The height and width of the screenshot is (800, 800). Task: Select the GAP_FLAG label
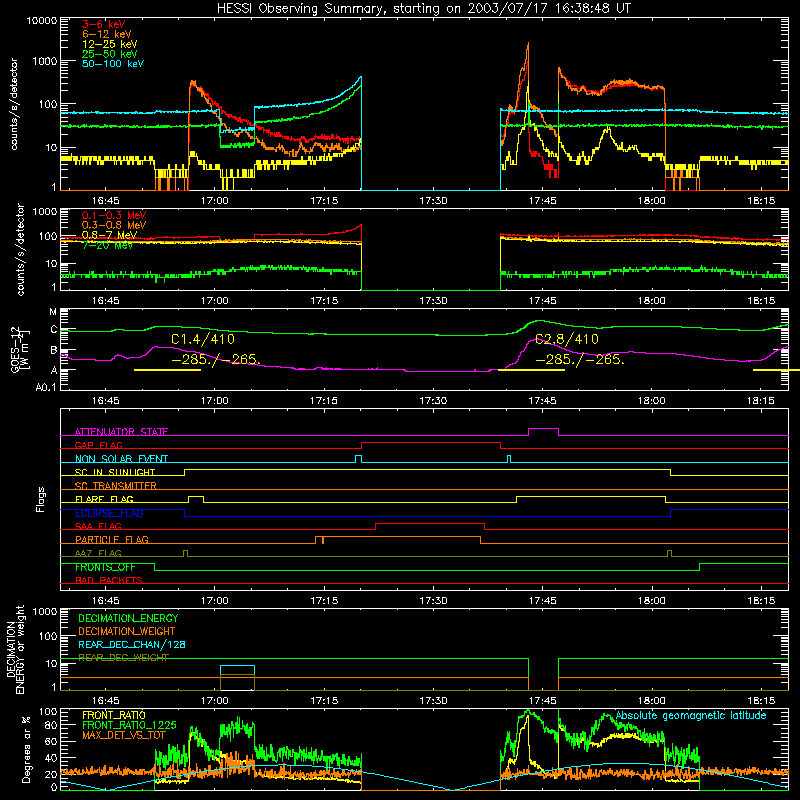point(98,445)
